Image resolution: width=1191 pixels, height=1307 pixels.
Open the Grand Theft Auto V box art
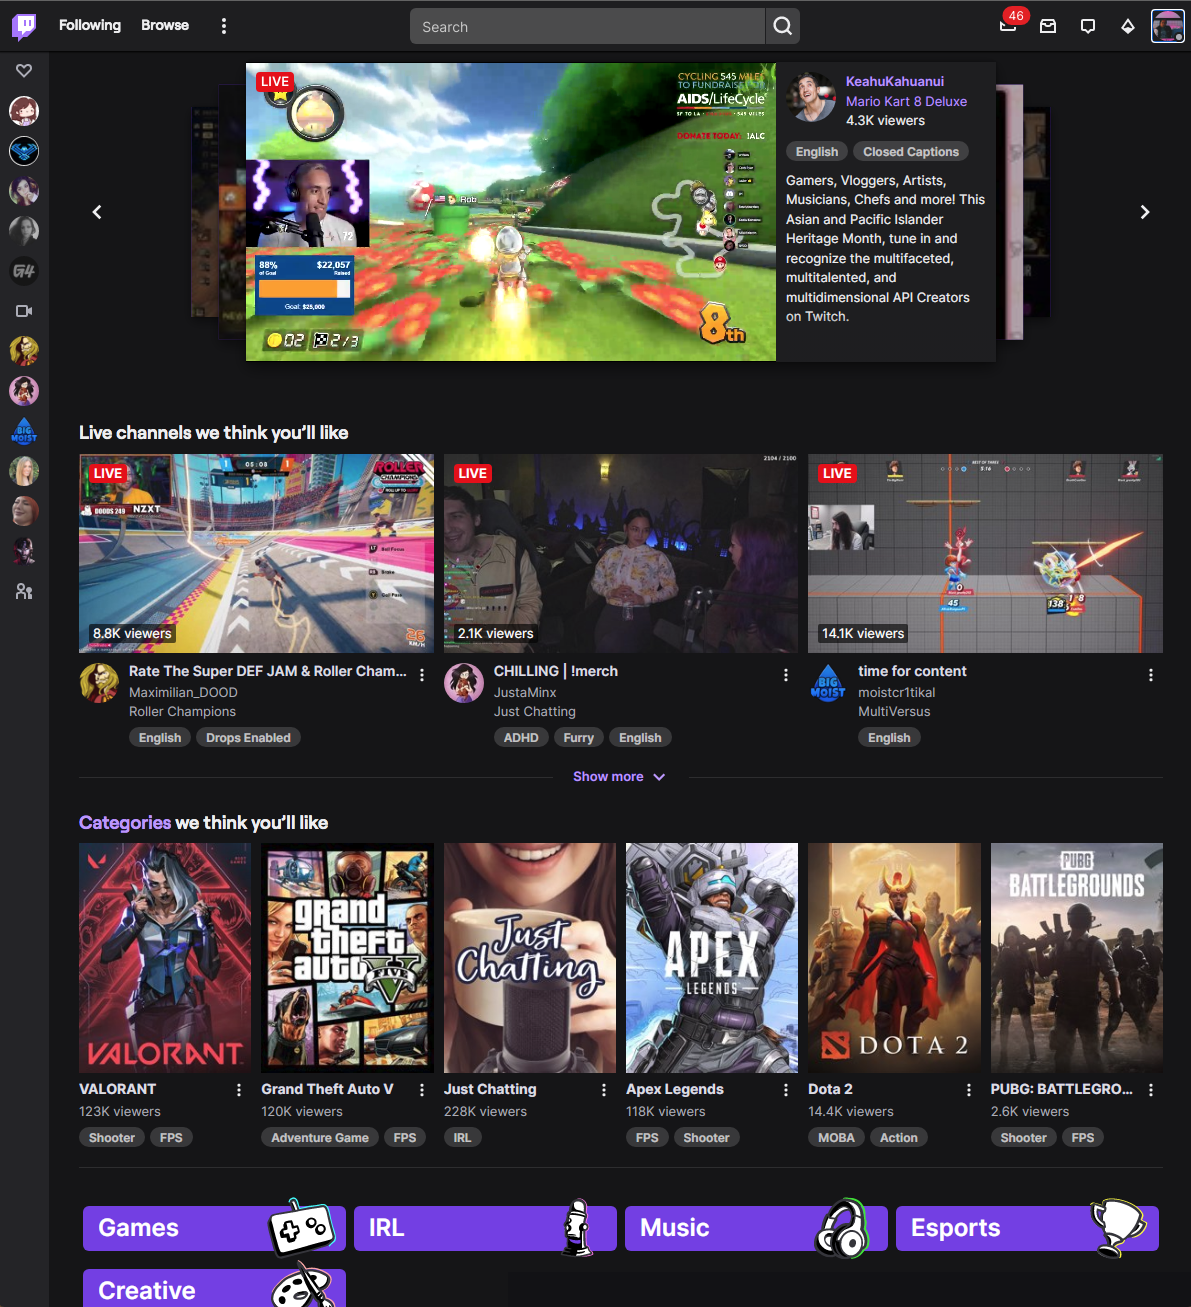(x=347, y=958)
